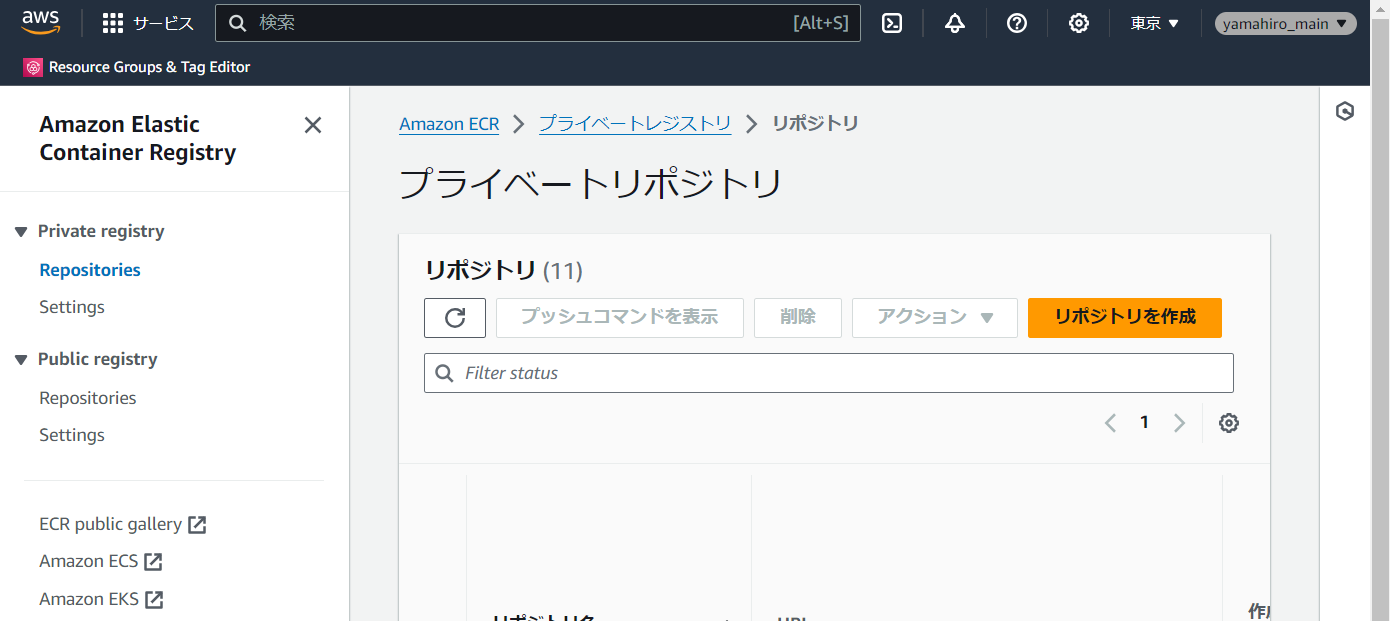Open table display preferences gear

[x=1229, y=422]
